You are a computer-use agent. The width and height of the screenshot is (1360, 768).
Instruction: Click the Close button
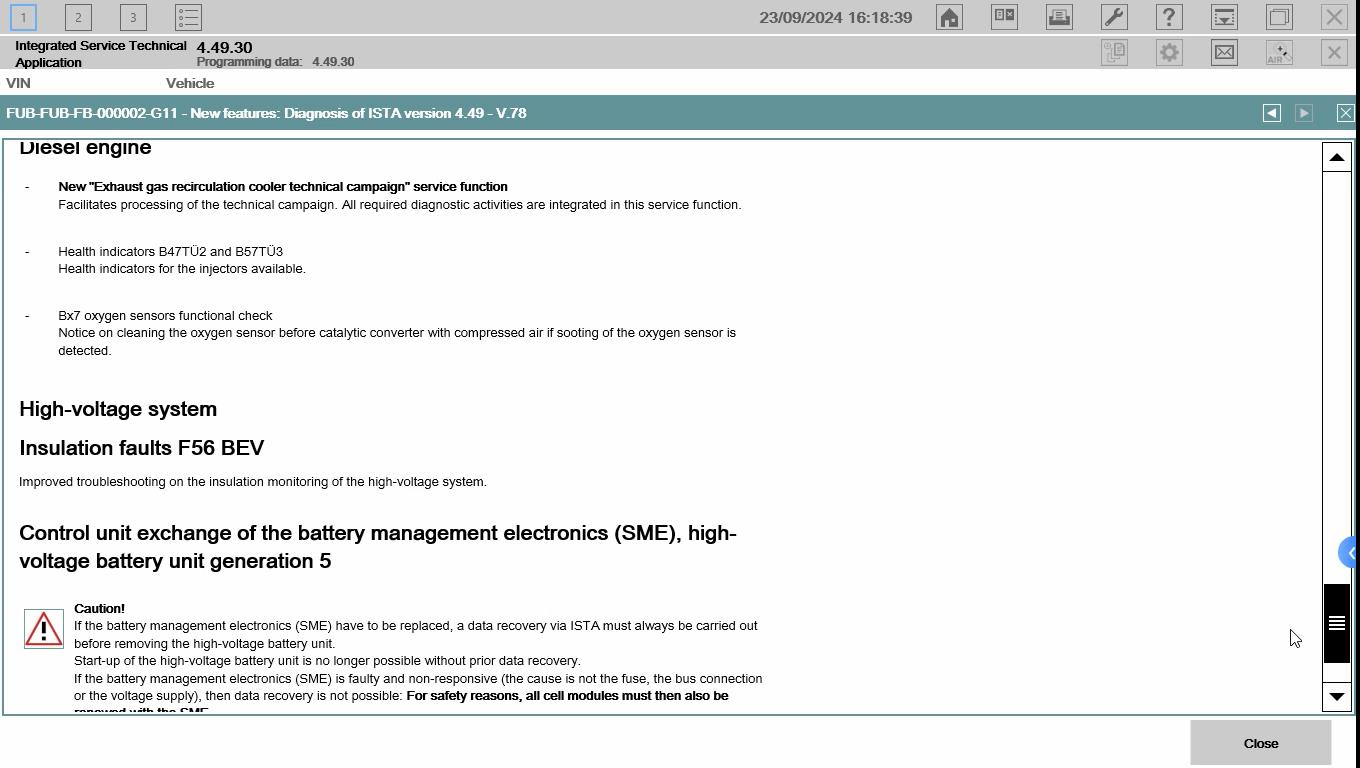[1261, 743]
